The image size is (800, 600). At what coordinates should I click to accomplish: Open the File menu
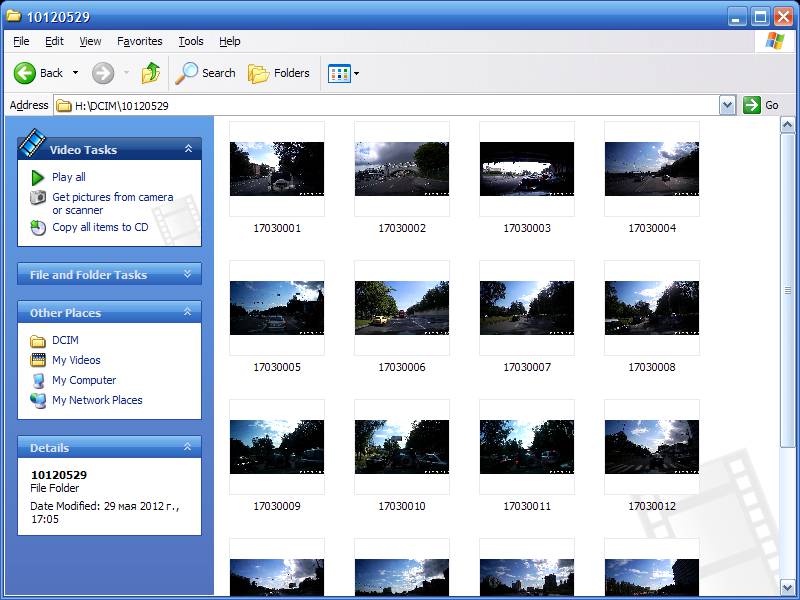(x=21, y=41)
